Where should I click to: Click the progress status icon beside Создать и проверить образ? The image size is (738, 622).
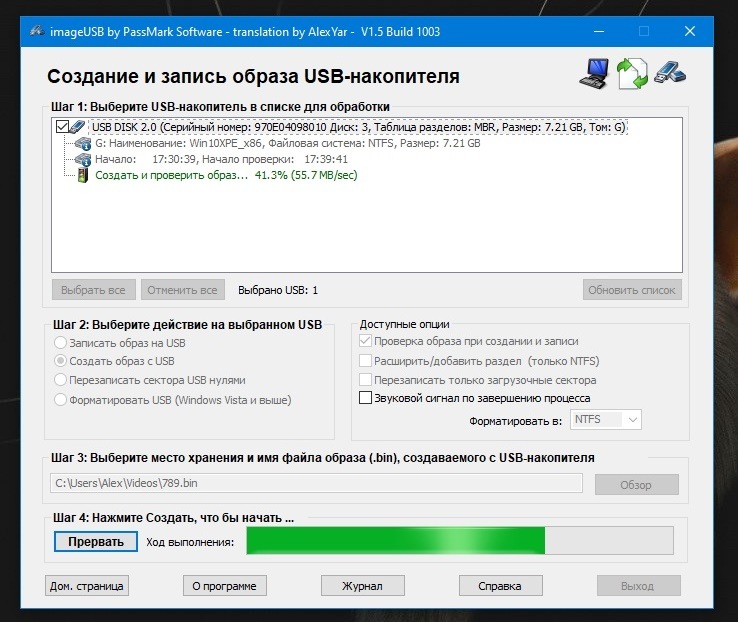click(83, 175)
